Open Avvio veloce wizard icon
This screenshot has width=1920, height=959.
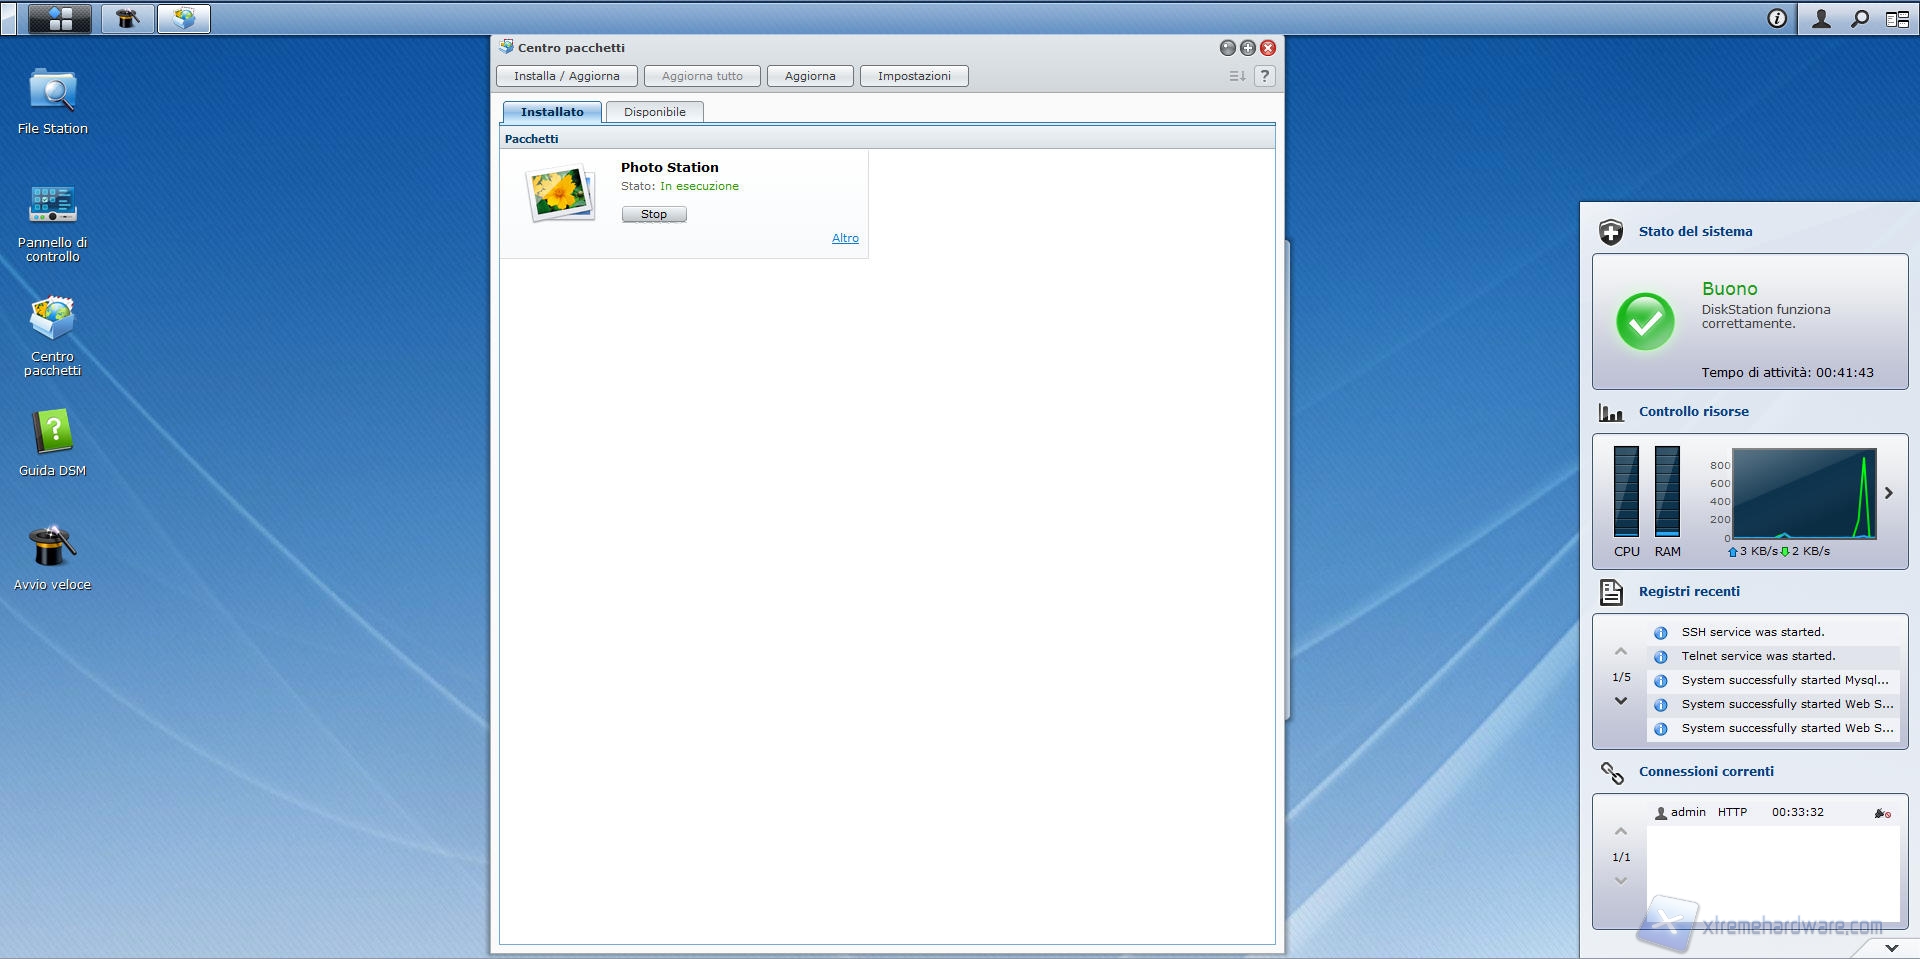[x=52, y=547]
